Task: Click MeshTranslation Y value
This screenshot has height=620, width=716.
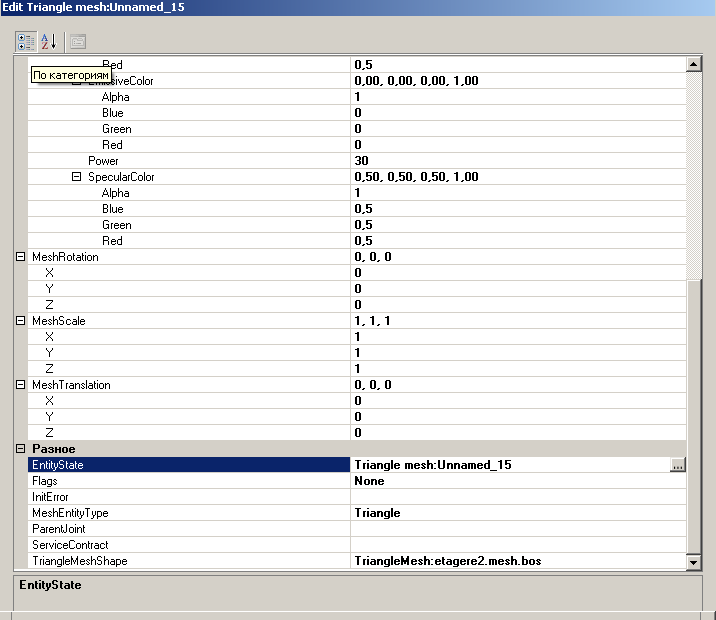Action: [x=518, y=416]
